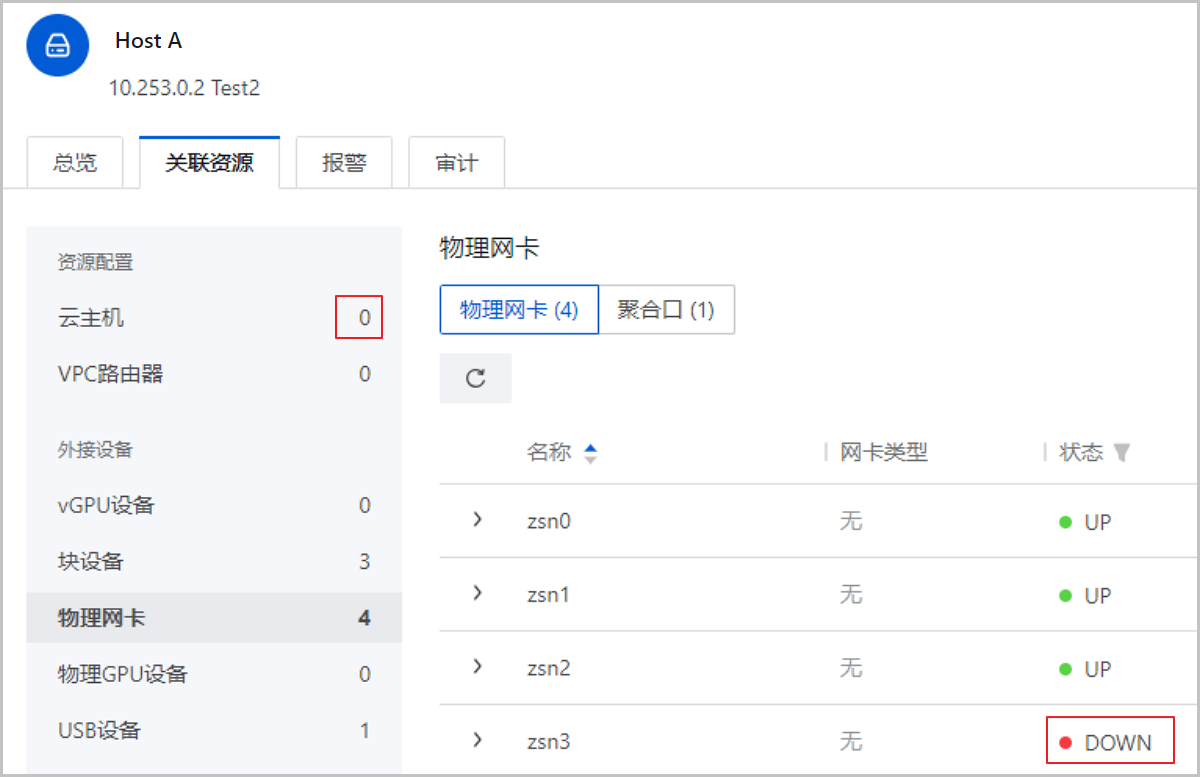Click the red DOWN status of zsn3
The image size is (1200, 777).
click(1110, 743)
